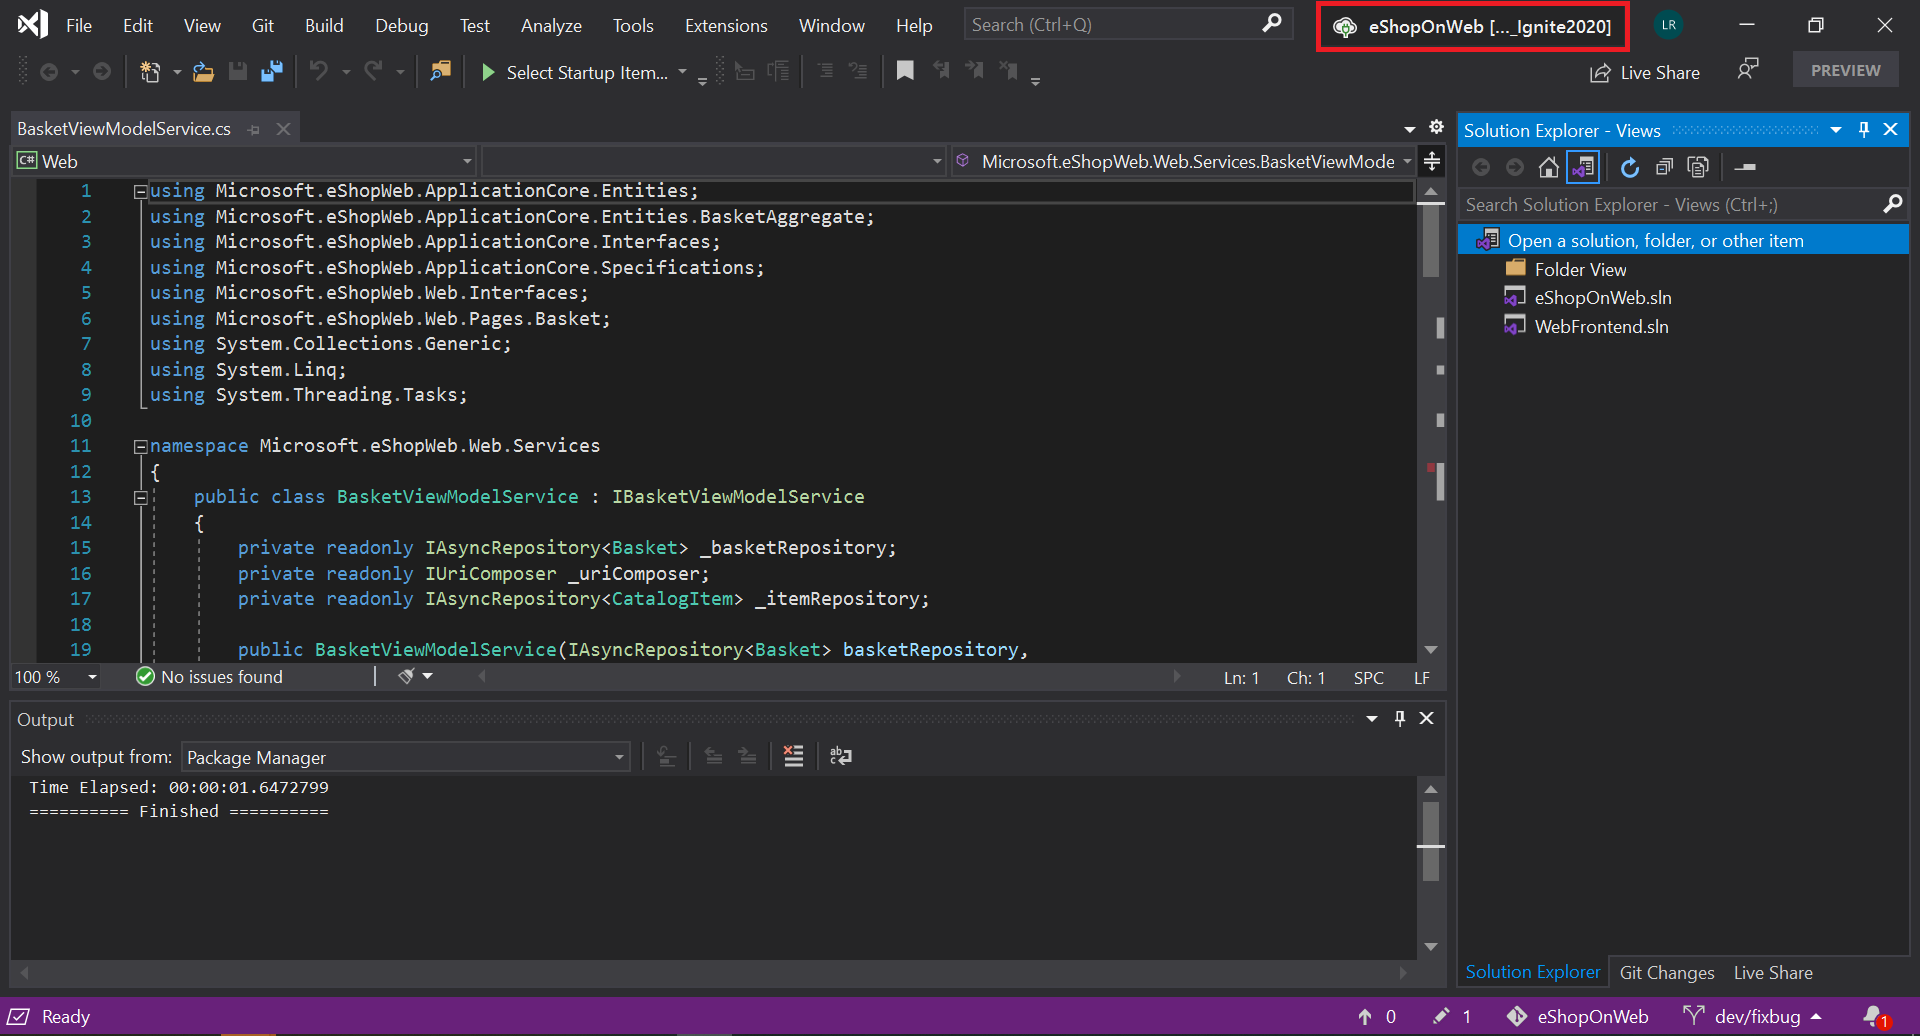Collapse the namespace region on line 11
The height and width of the screenshot is (1036, 1920).
pos(141,445)
